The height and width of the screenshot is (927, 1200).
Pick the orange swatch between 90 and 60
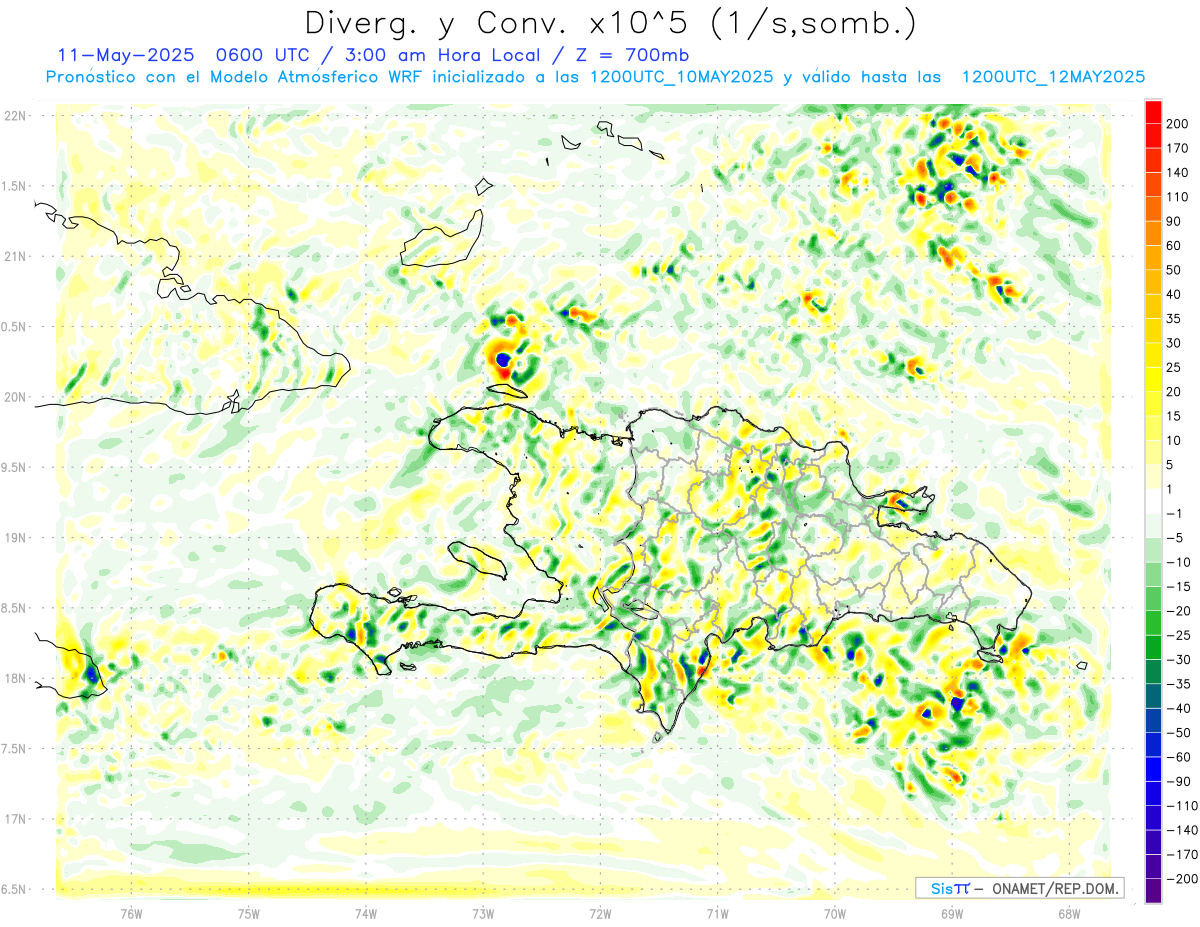click(1153, 234)
